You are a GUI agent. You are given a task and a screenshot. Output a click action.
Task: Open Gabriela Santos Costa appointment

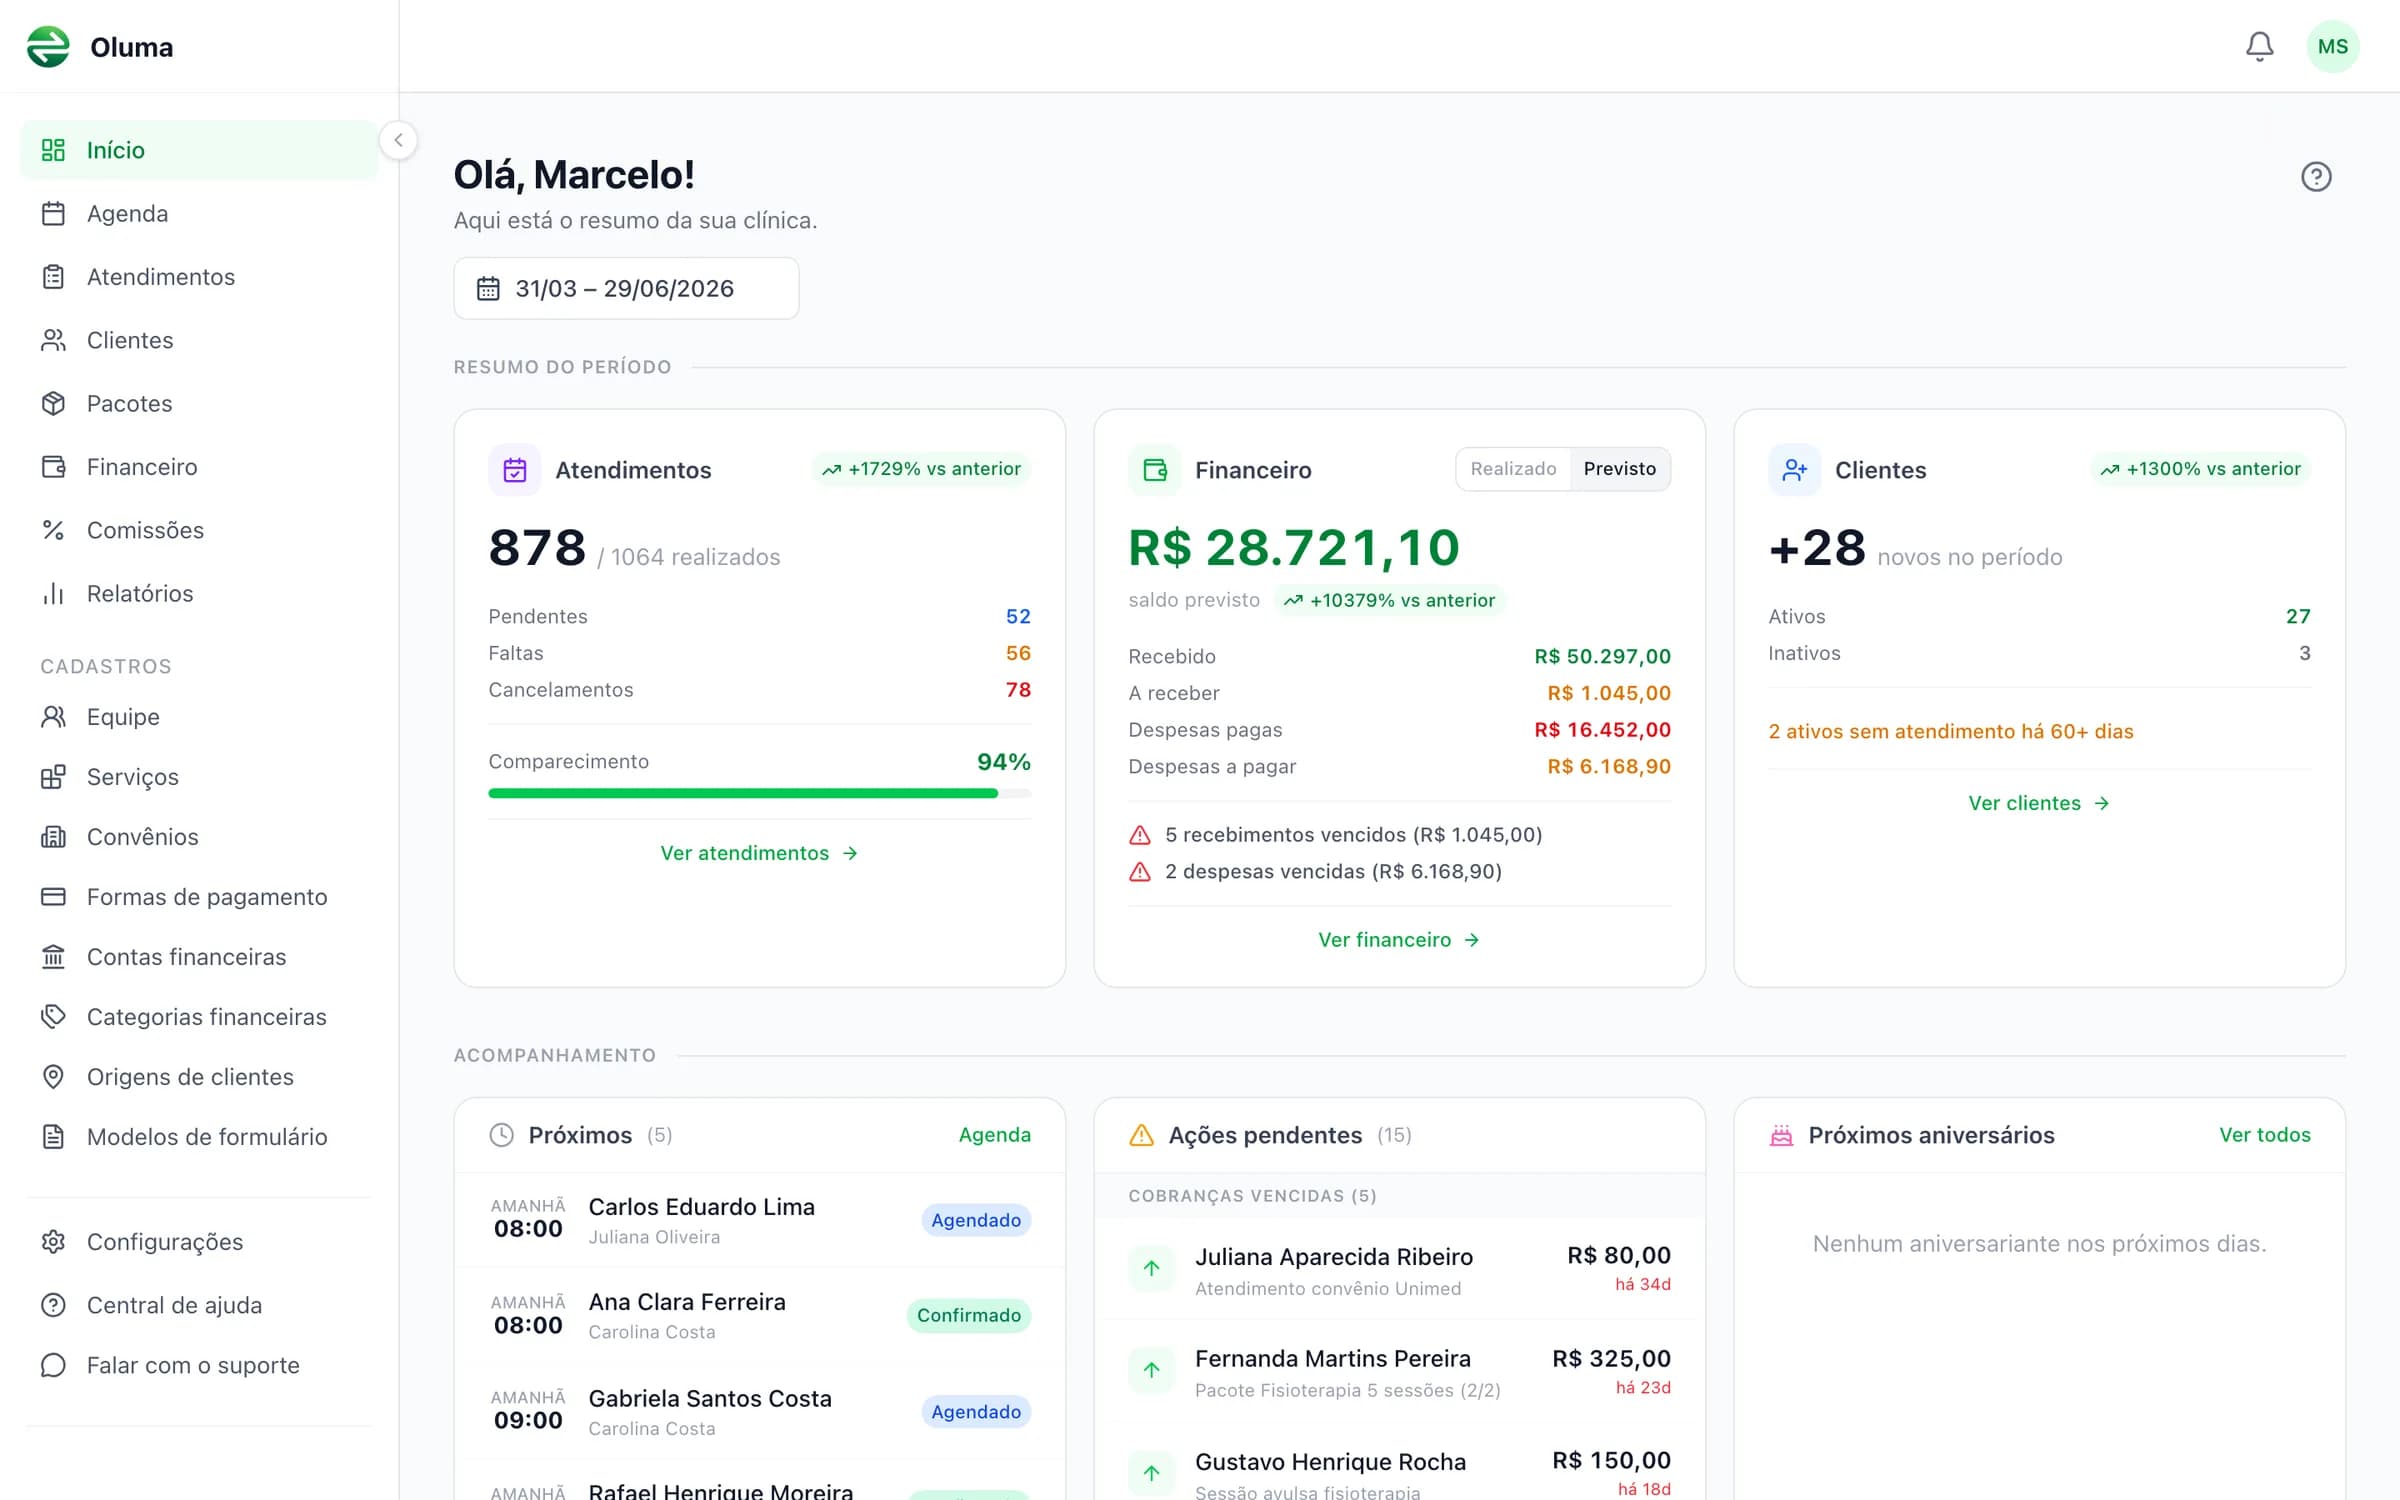point(759,1412)
